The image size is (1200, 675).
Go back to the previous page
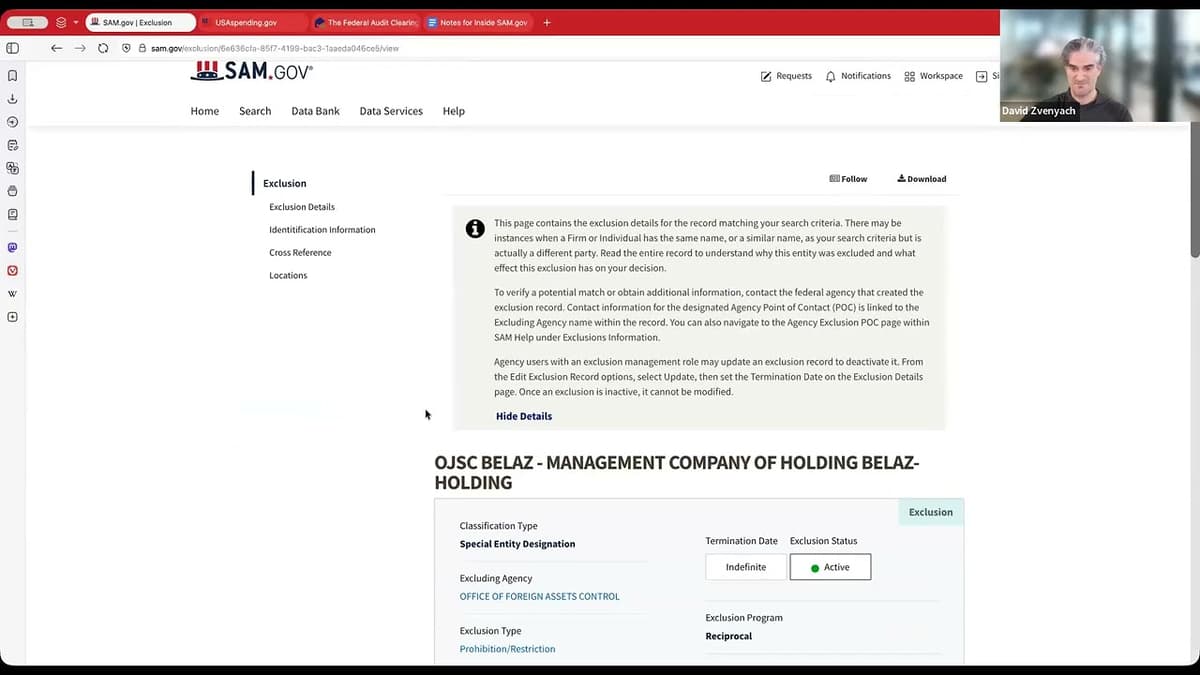[x=56, y=48]
